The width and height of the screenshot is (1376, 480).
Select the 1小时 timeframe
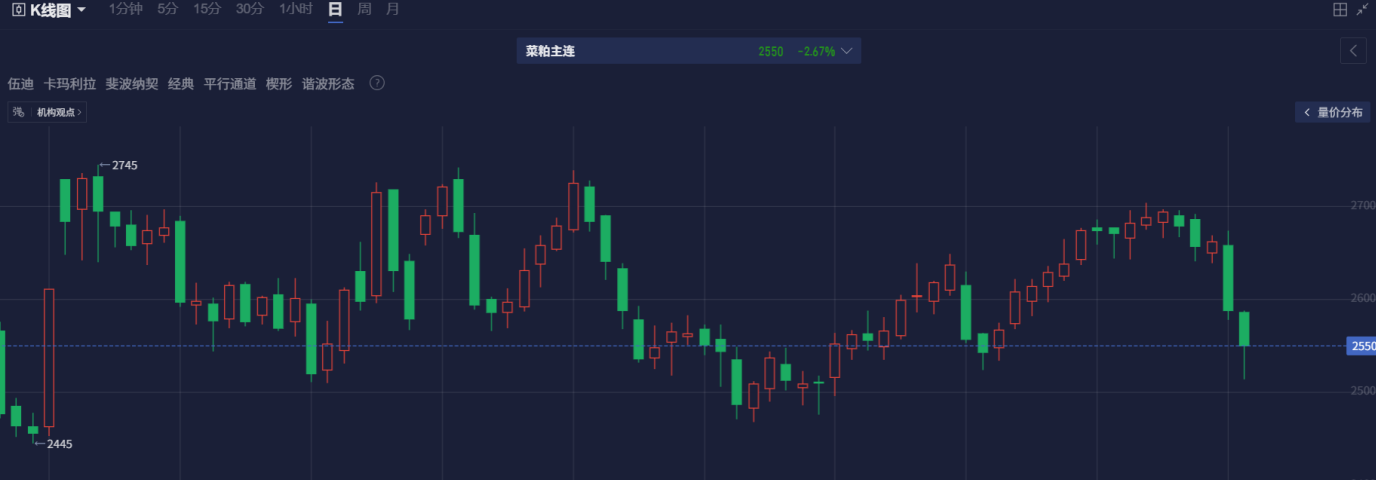click(296, 9)
